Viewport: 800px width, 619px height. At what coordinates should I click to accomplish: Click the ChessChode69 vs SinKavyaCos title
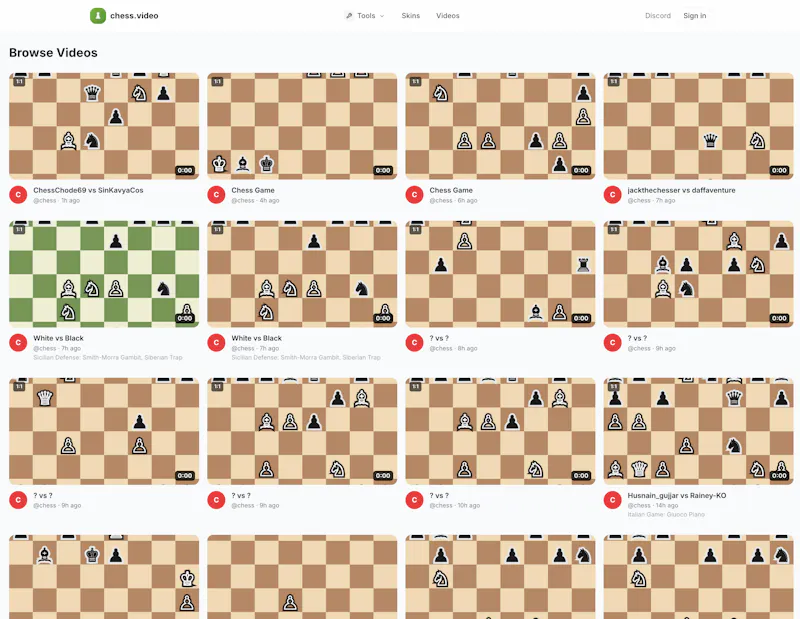(88, 190)
